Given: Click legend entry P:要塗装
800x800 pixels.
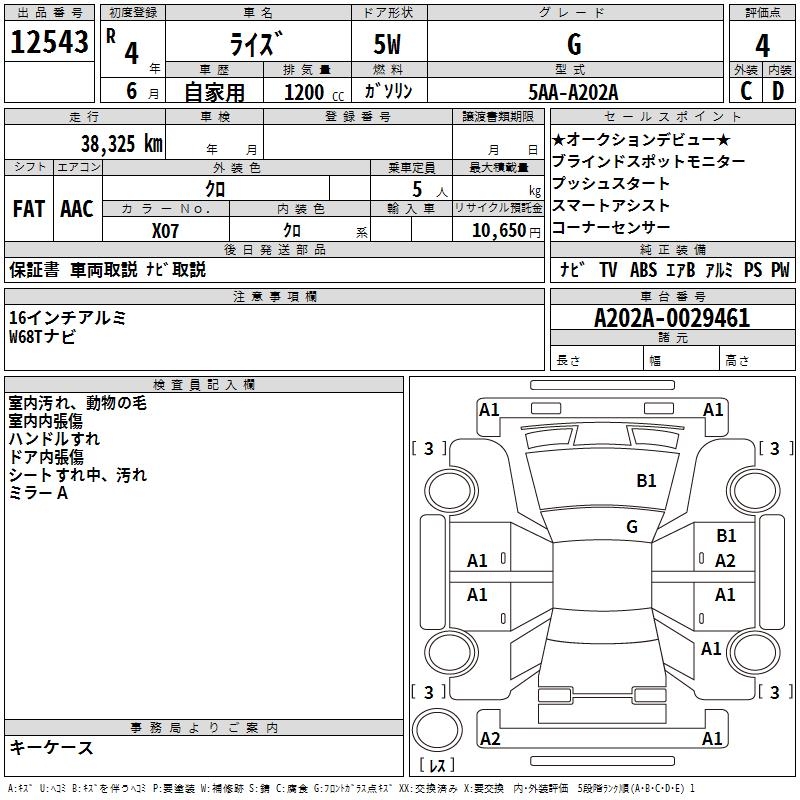Looking at the screenshot, I should (174, 788).
